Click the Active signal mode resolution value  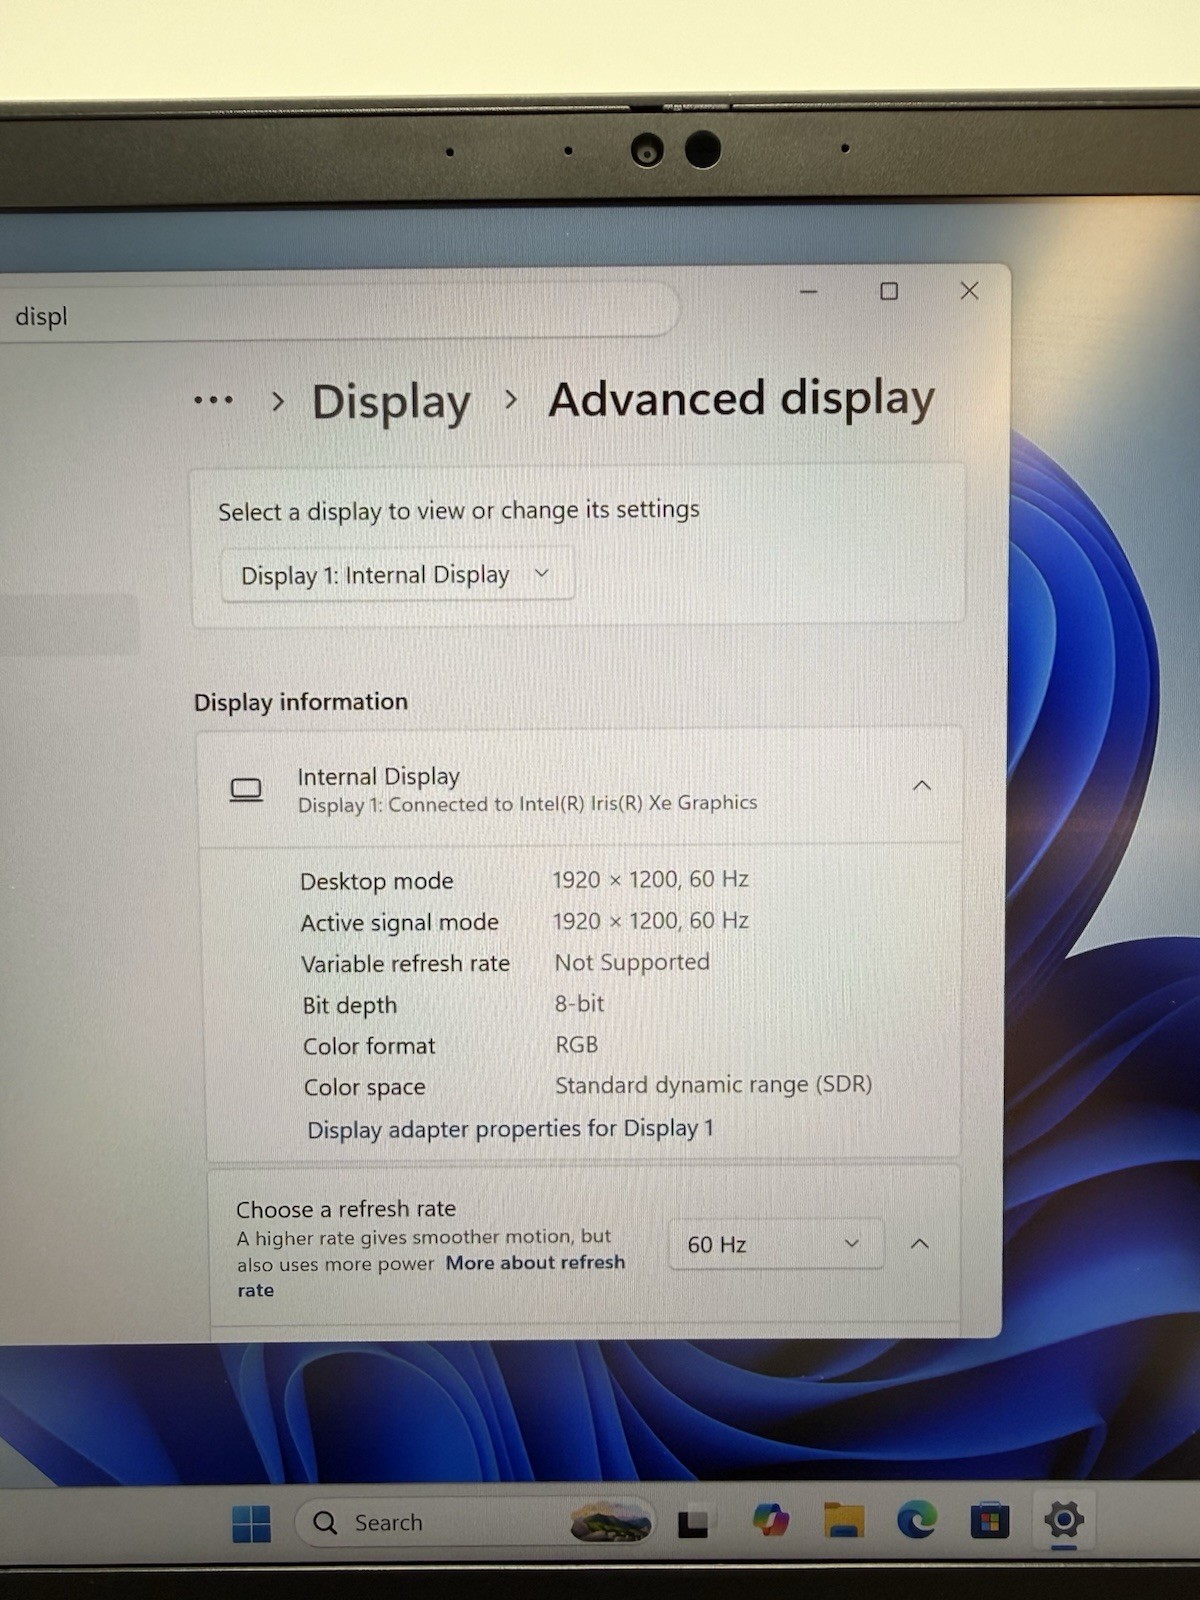[x=651, y=920]
